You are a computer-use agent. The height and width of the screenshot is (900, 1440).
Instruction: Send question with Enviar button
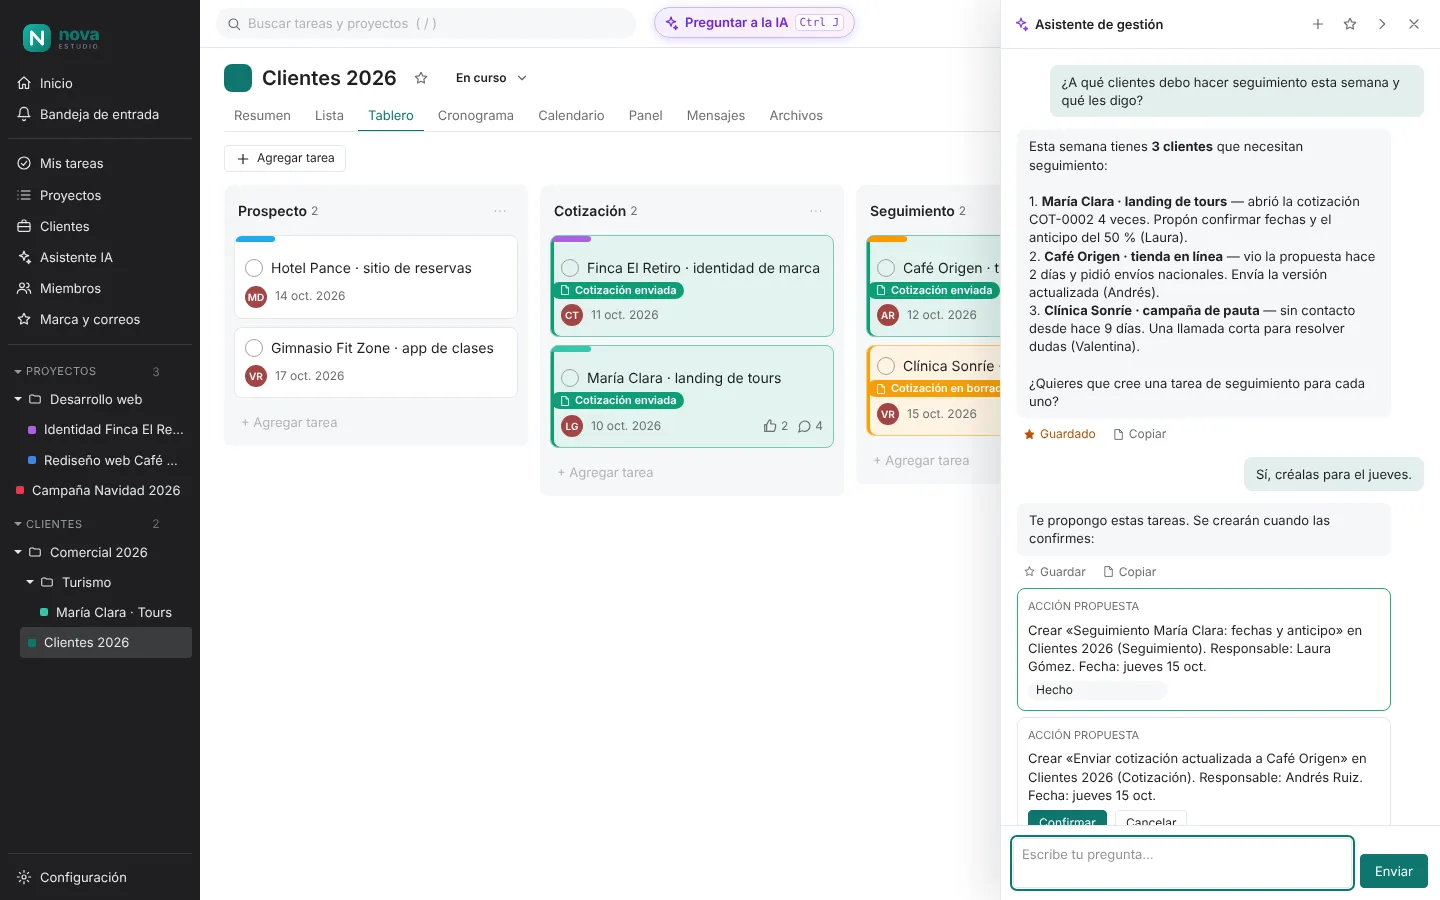click(1394, 872)
